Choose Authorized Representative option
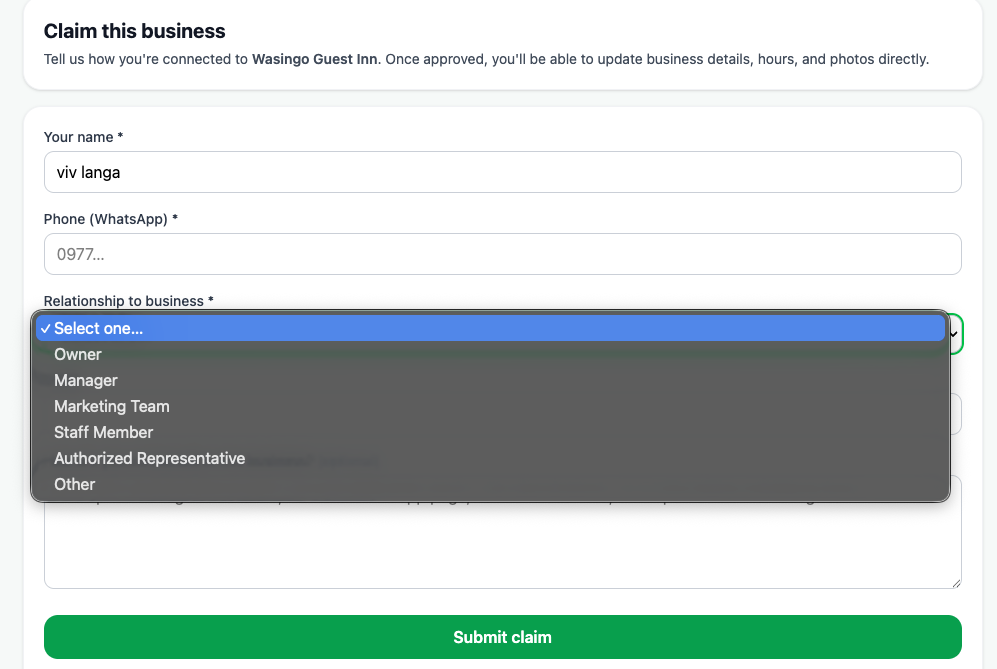This screenshot has height=669, width=997. point(490,459)
